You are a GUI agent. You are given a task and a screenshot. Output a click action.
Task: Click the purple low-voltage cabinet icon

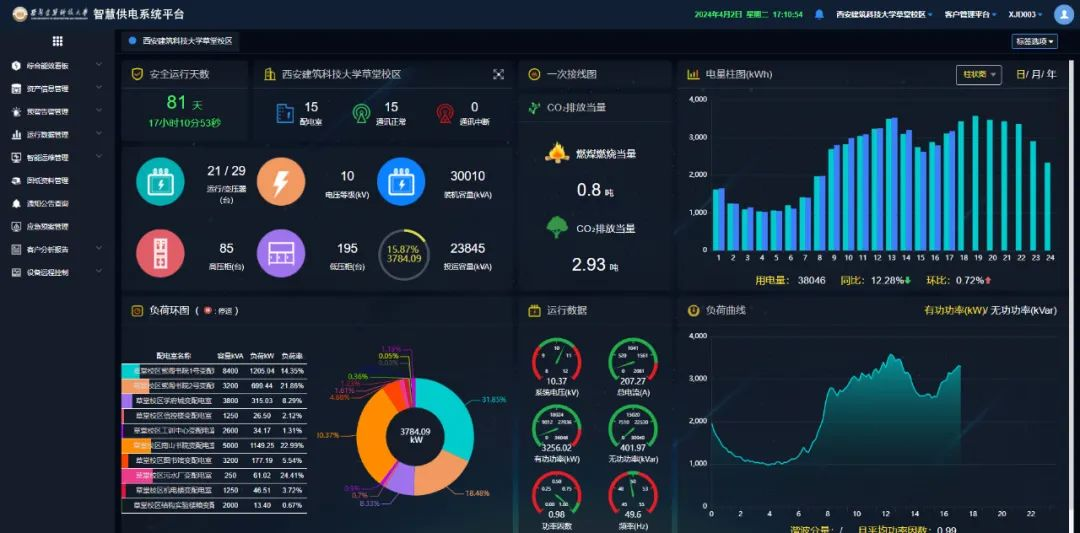point(281,253)
